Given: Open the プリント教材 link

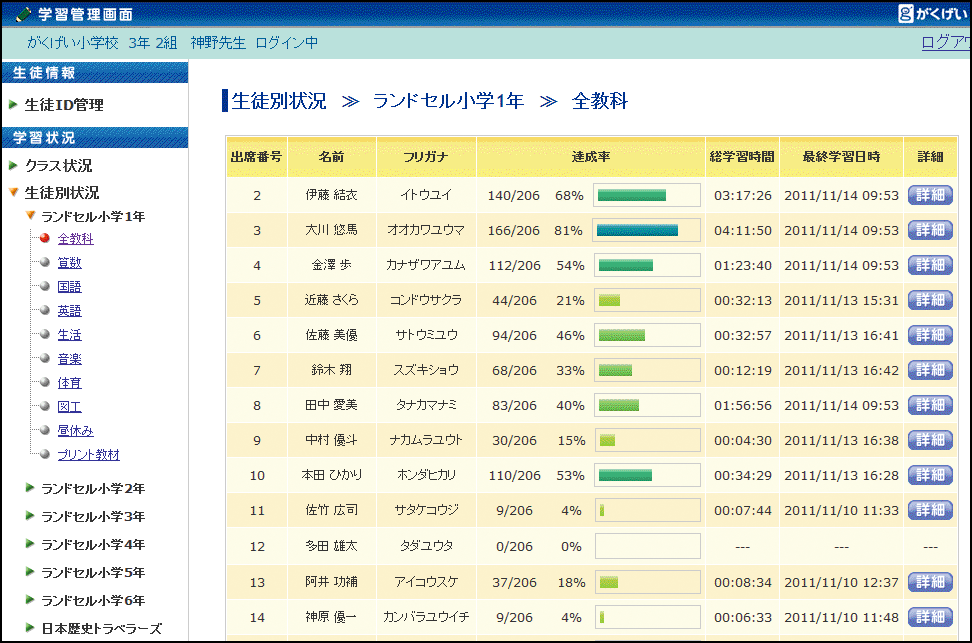Looking at the screenshot, I should coord(89,455).
